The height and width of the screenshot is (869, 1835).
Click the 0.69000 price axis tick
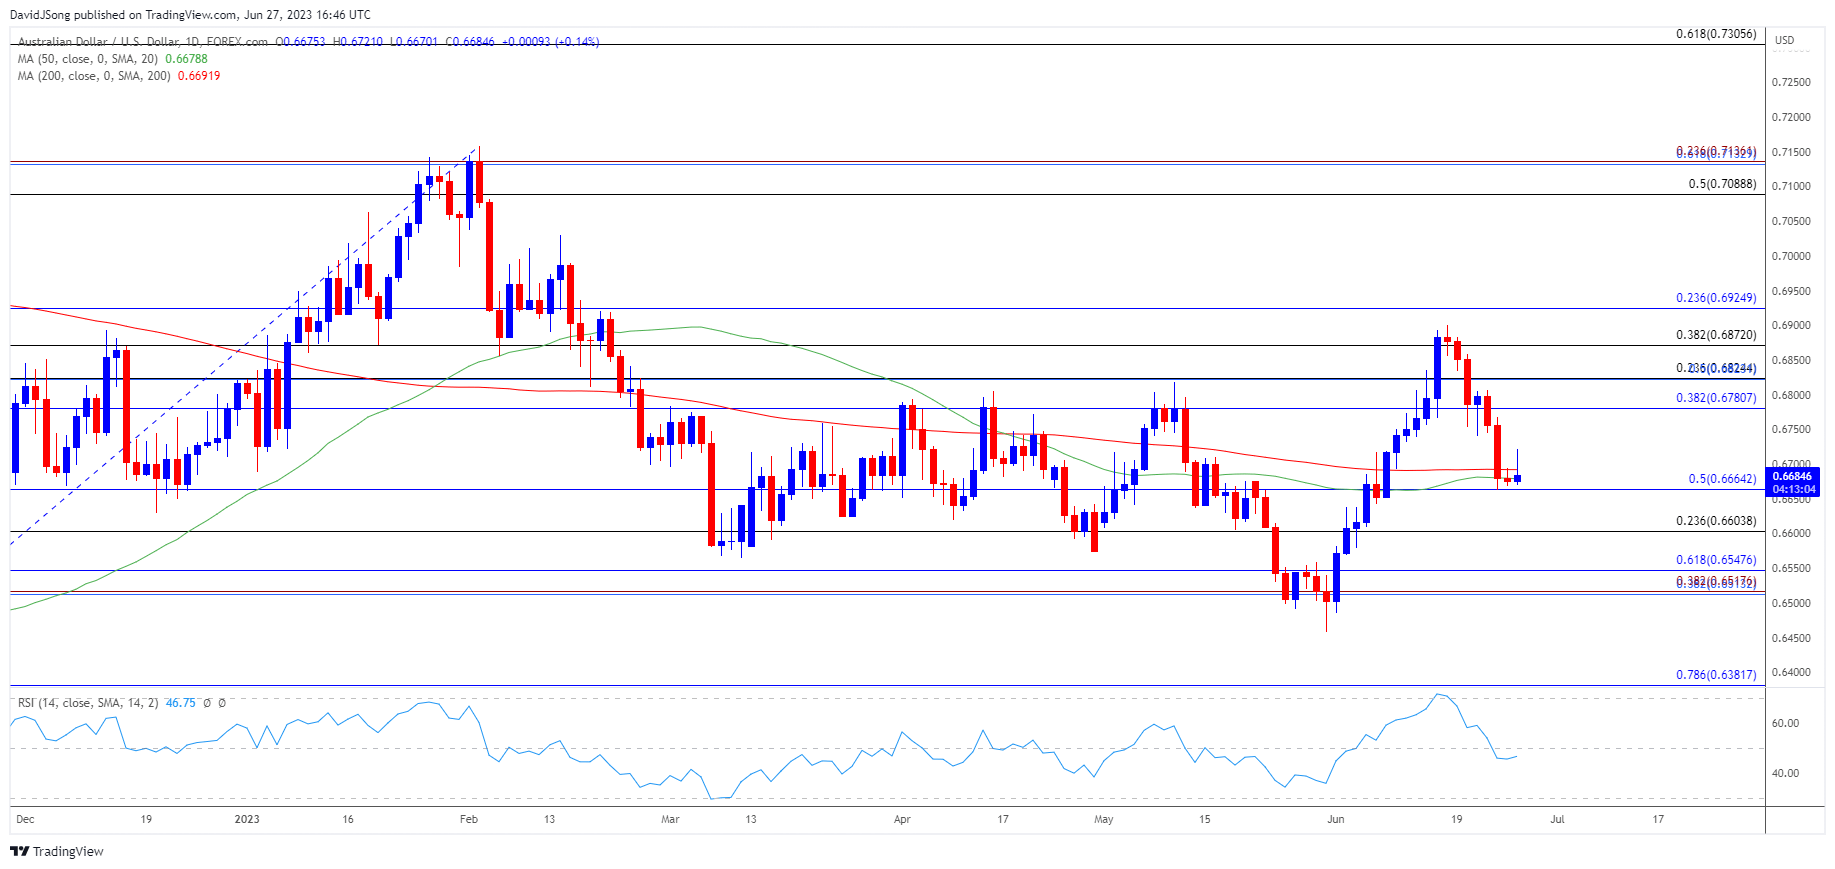pyautogui.click(x=1791, y=325)
